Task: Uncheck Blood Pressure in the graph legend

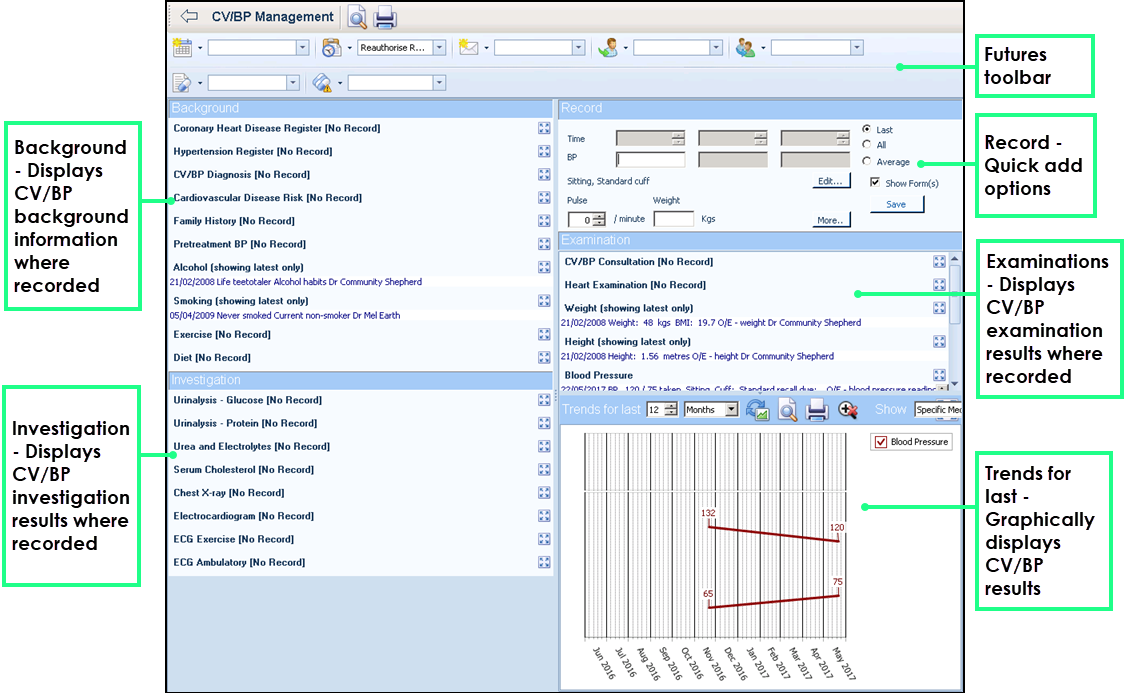Action: [x=880, y=442]
